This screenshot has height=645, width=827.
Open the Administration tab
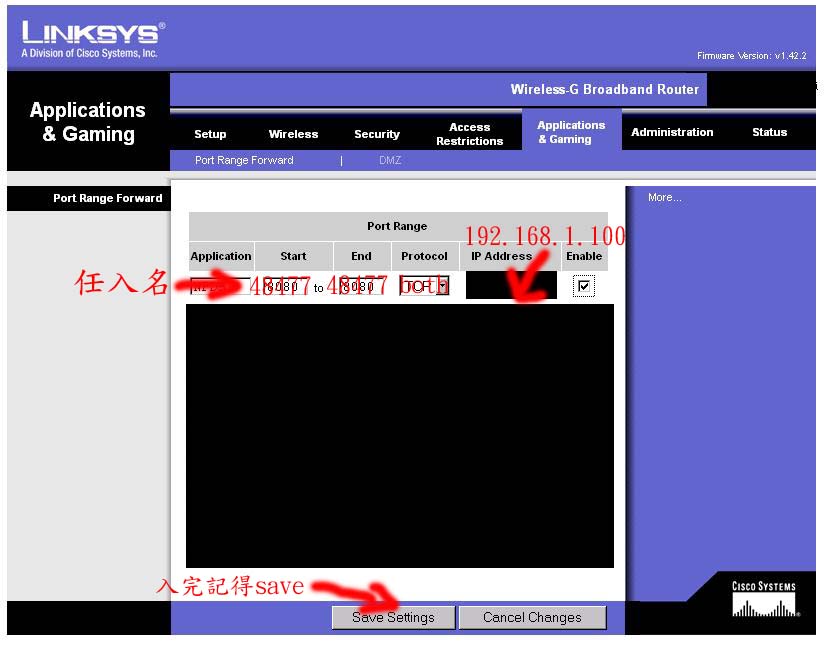tap(672, 132)
